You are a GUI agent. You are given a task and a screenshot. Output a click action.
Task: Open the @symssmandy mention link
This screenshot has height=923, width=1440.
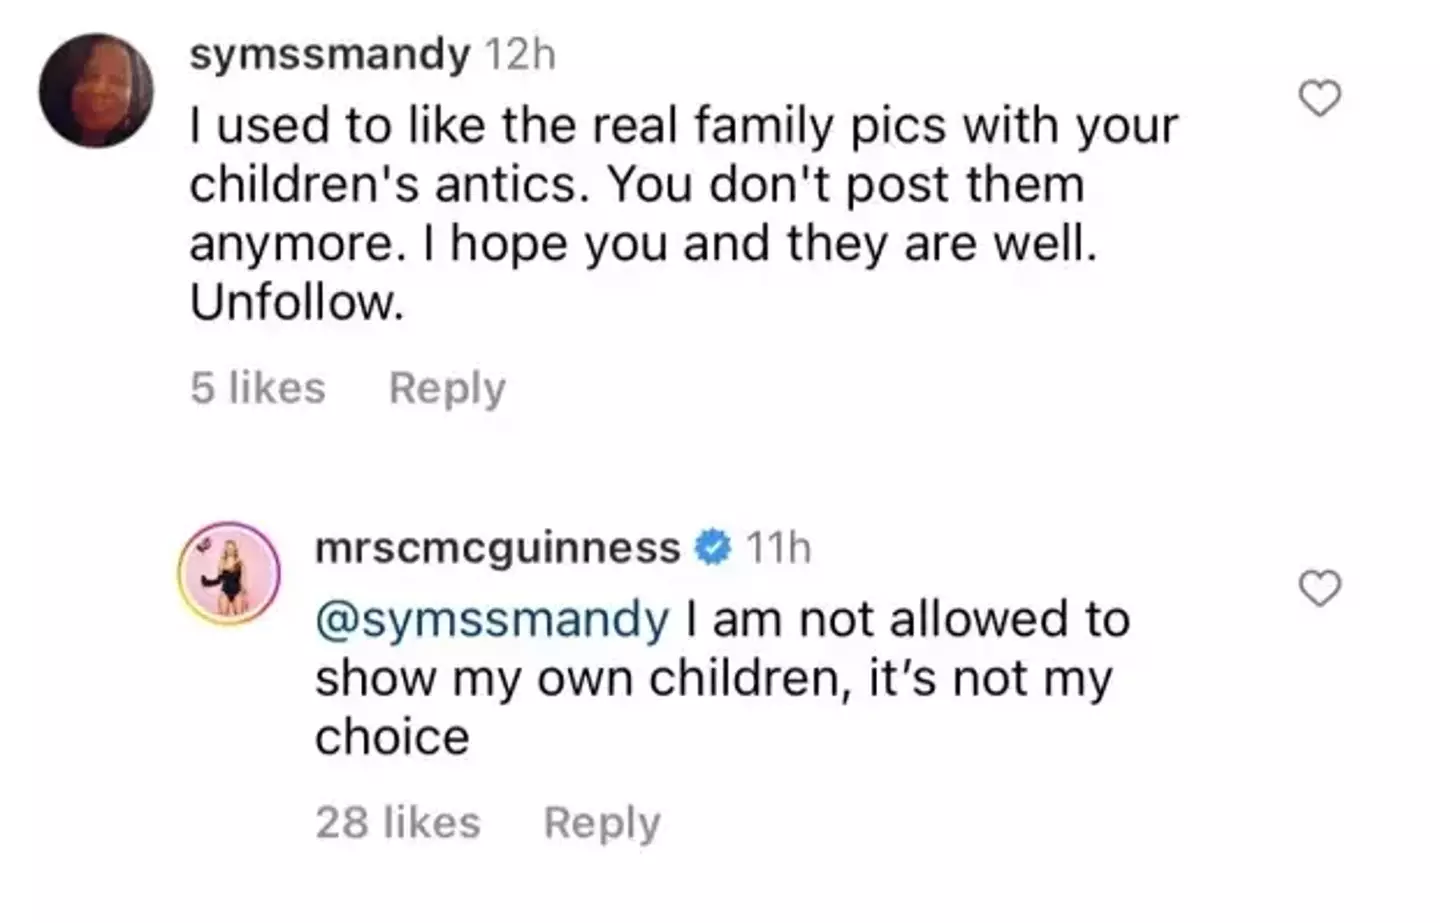click(491, 618)
